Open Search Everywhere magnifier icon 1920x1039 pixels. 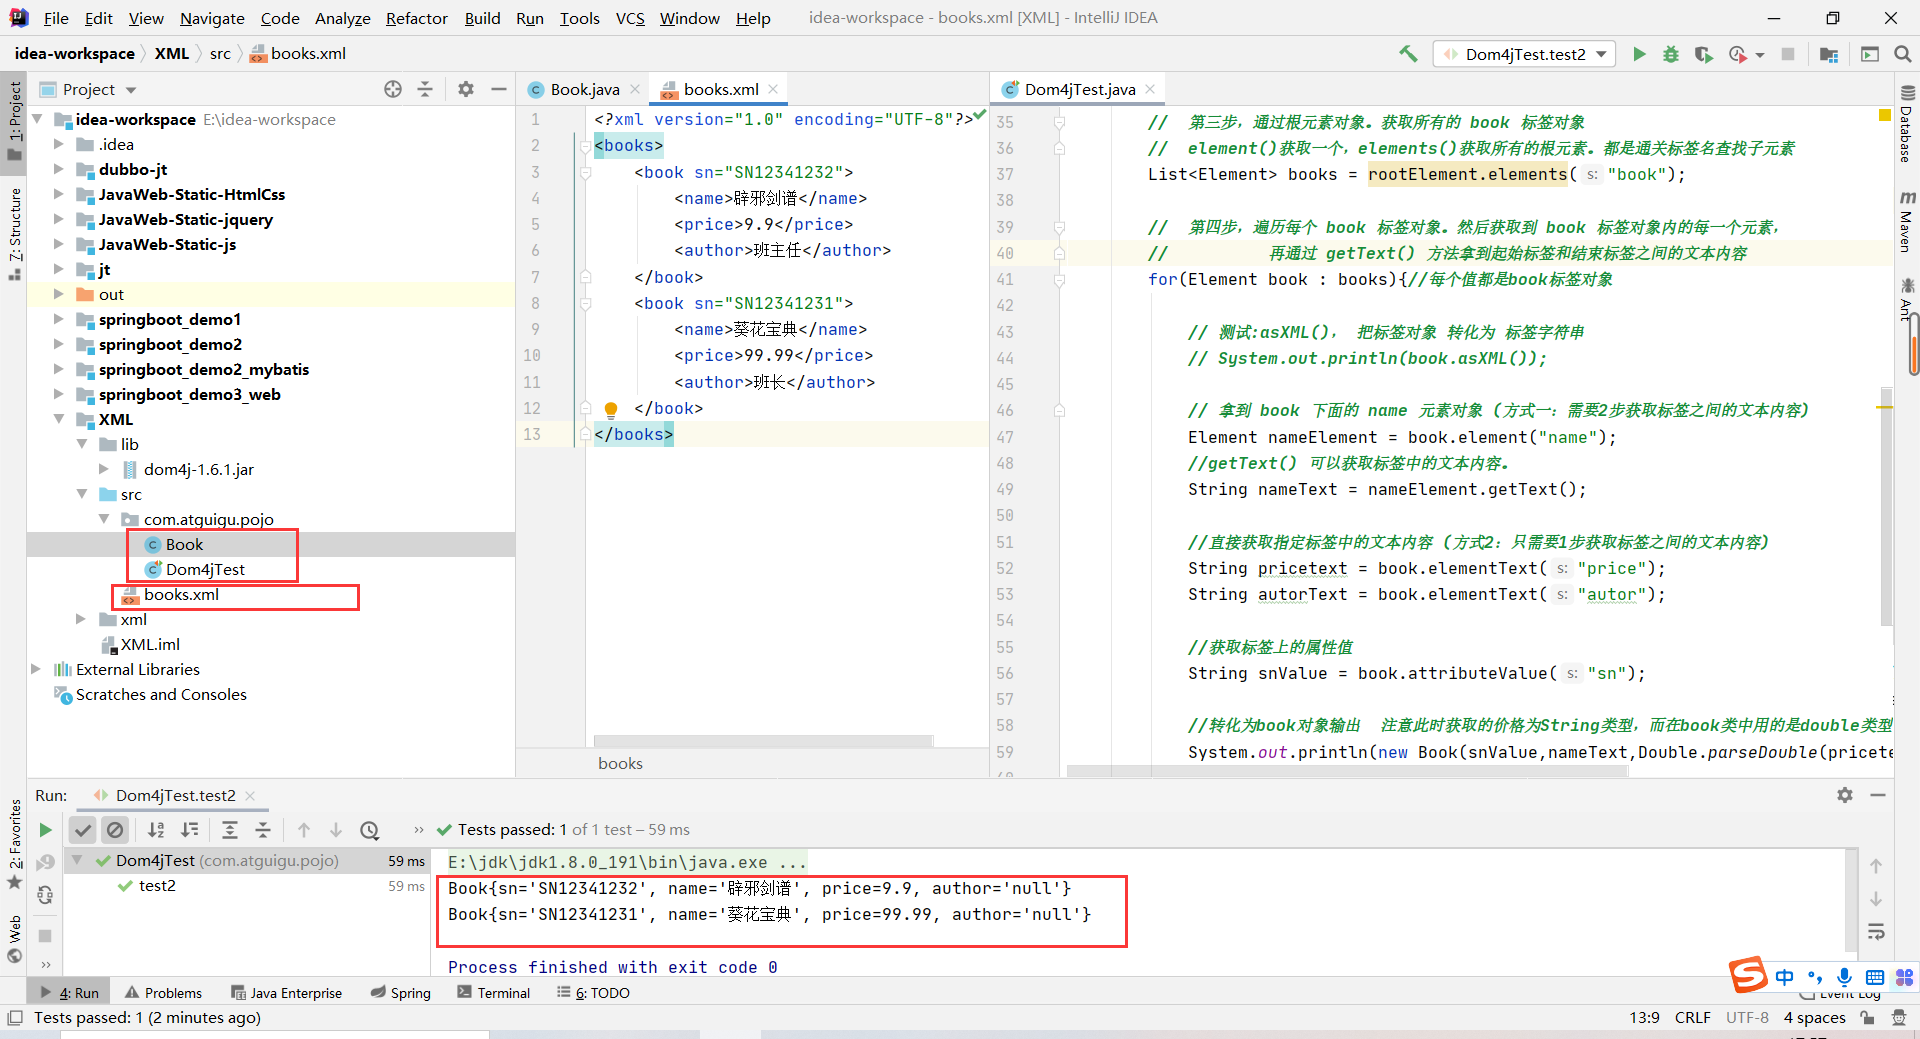click(x=1902, y=54)
